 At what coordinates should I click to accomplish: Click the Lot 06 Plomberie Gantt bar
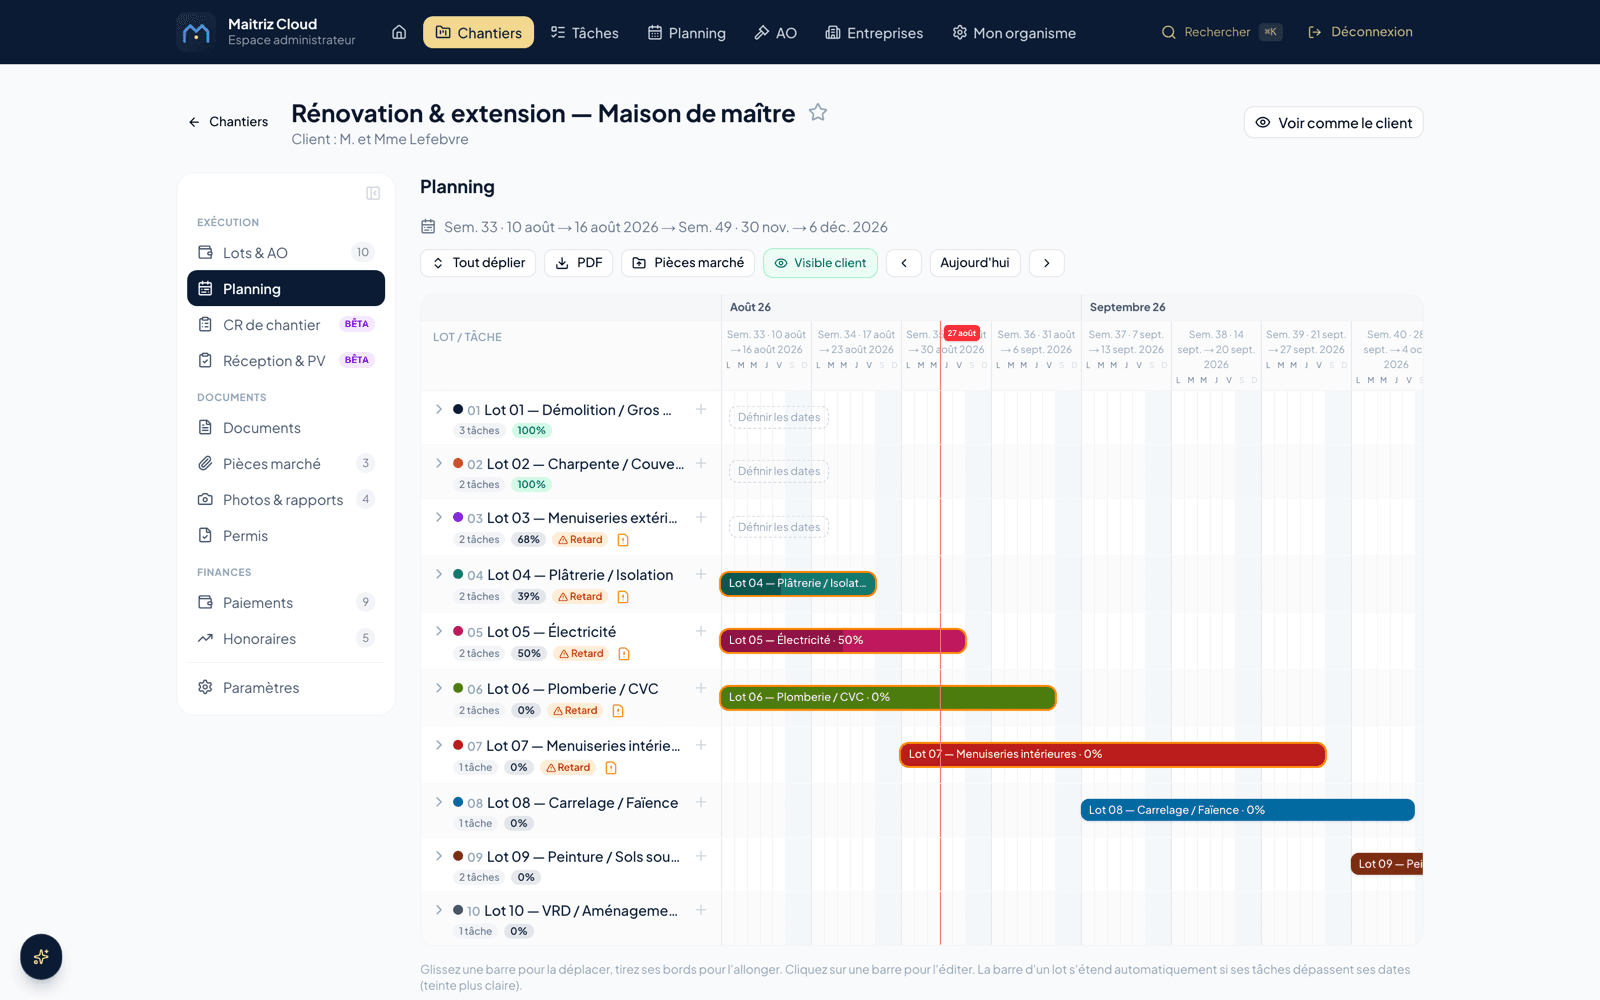click(x=888, y=697)
